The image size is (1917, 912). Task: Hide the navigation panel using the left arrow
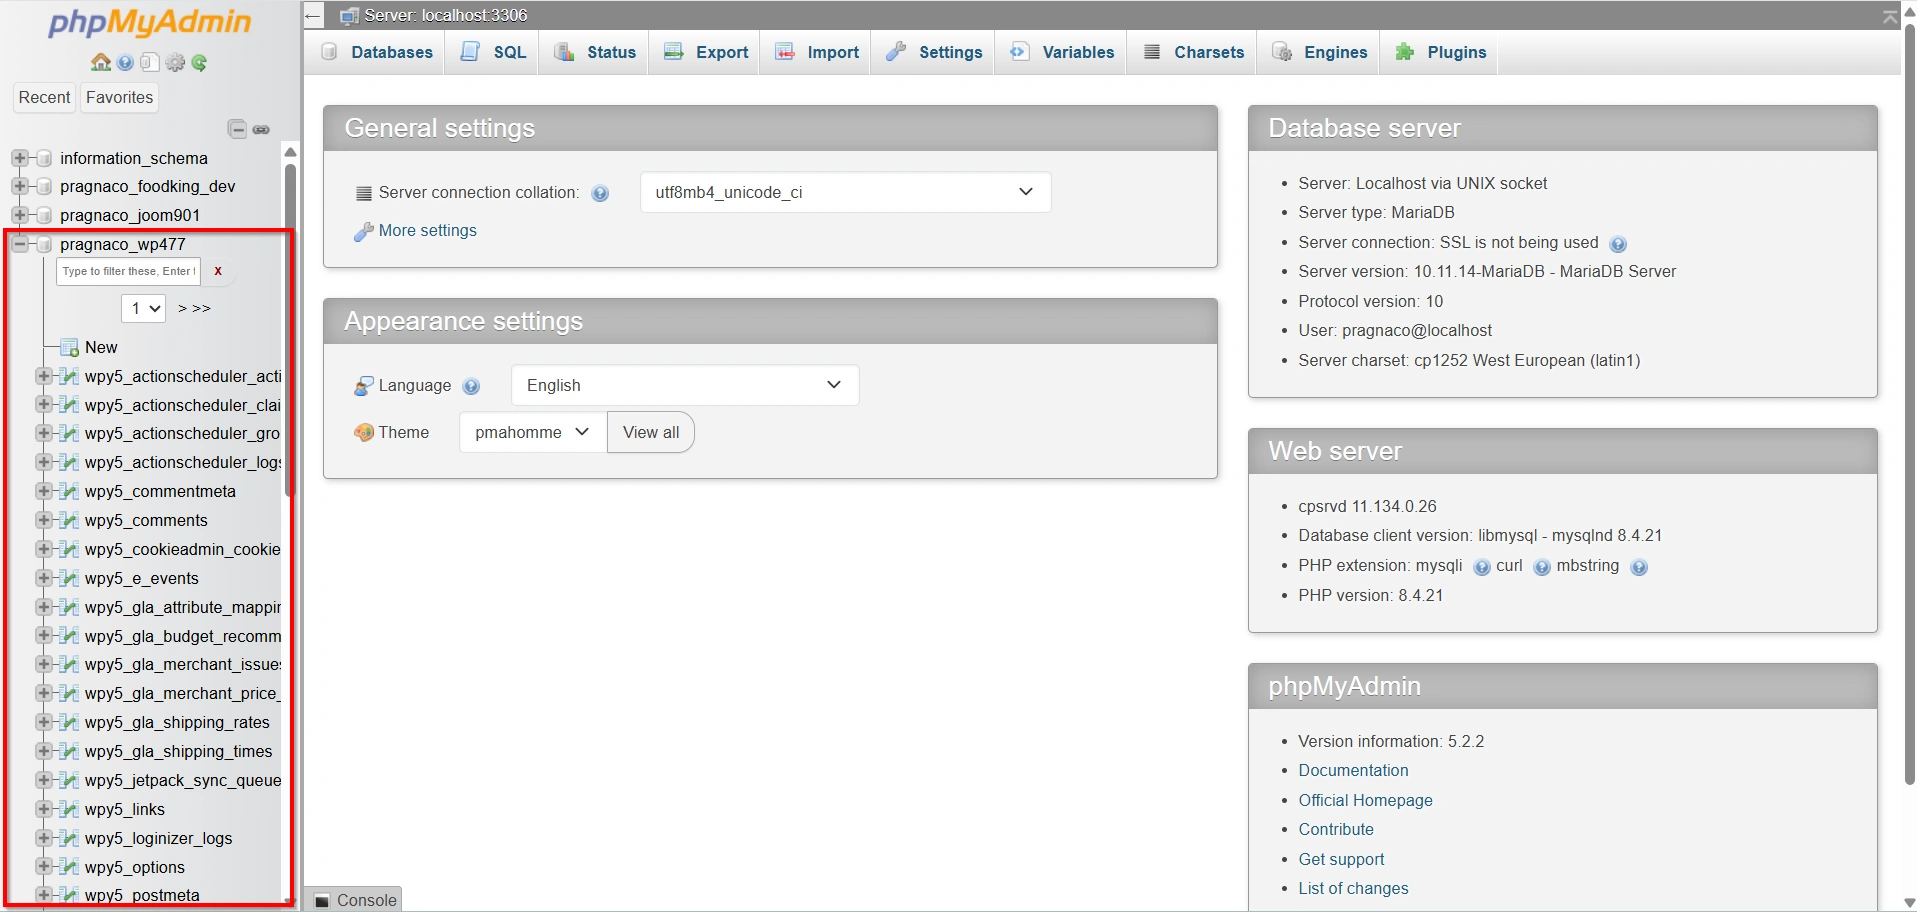point(313,16)
